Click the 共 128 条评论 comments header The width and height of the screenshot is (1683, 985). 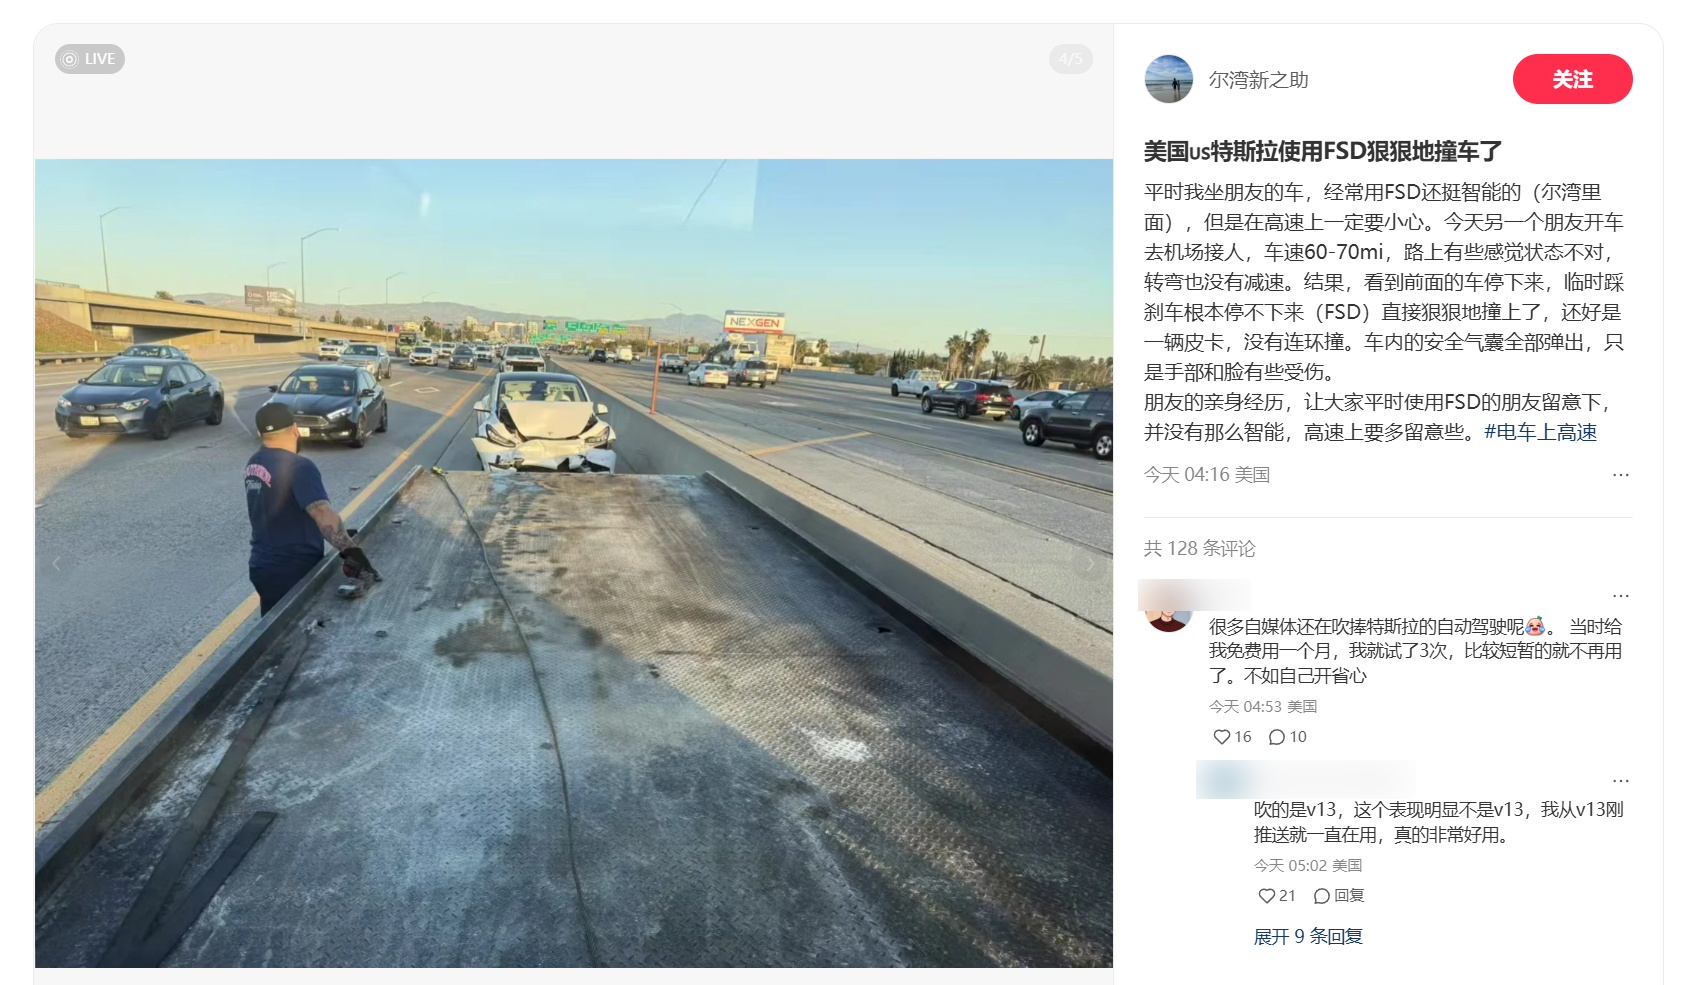1199,548
